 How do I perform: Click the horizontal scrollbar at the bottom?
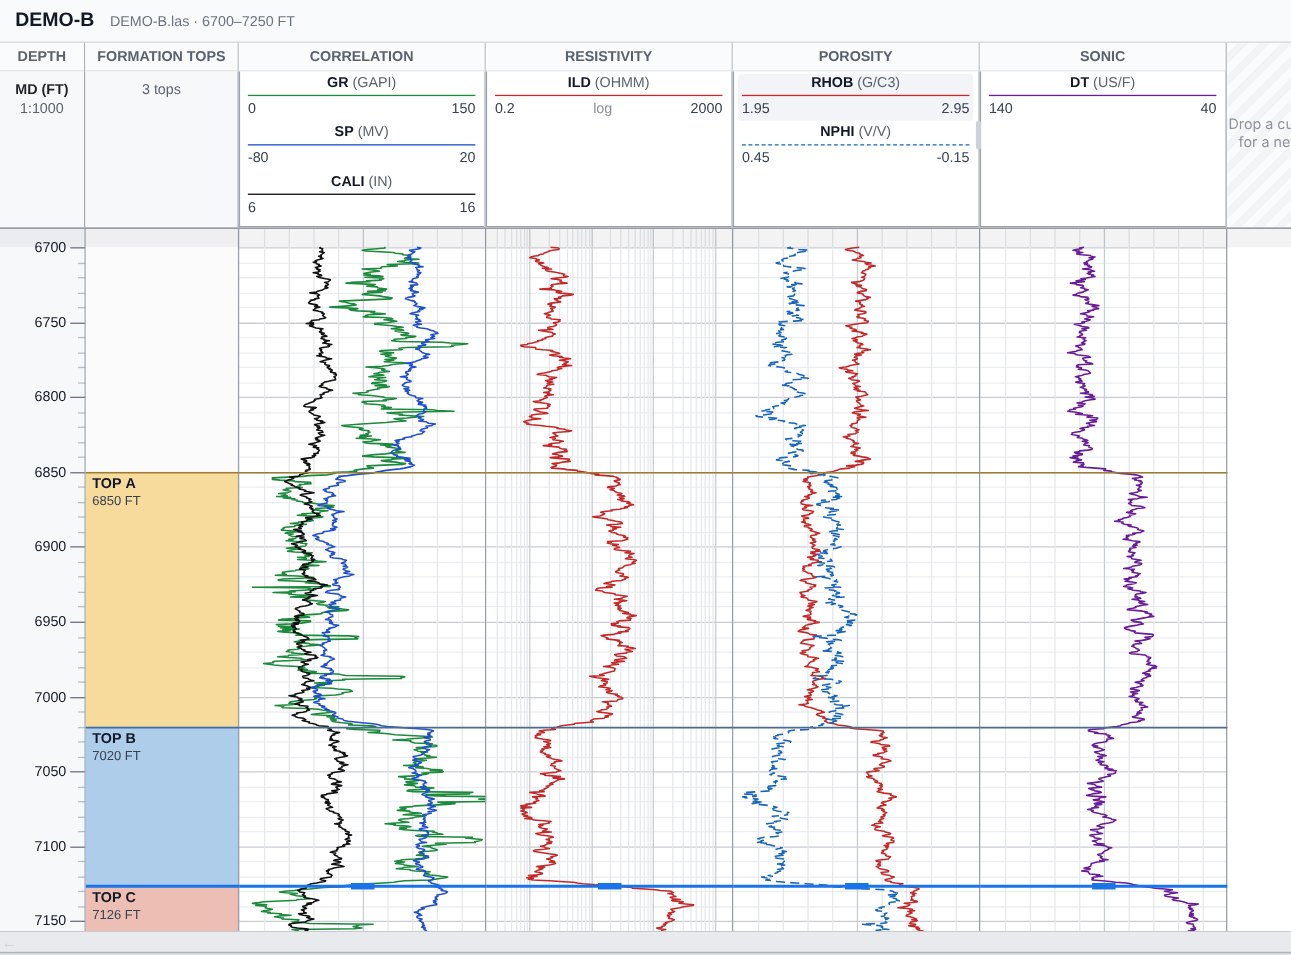coord(645,942)
